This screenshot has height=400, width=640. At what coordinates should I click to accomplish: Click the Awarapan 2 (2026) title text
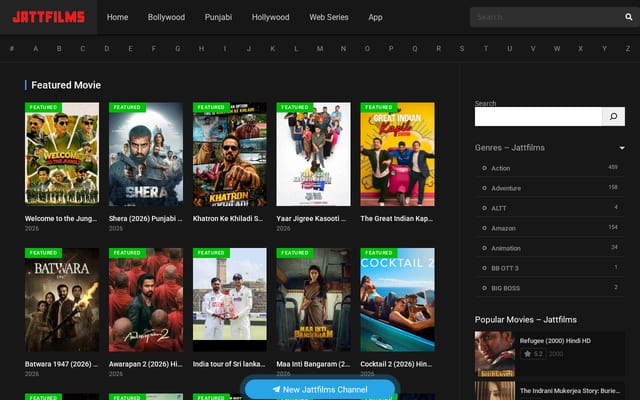[145, 364]
